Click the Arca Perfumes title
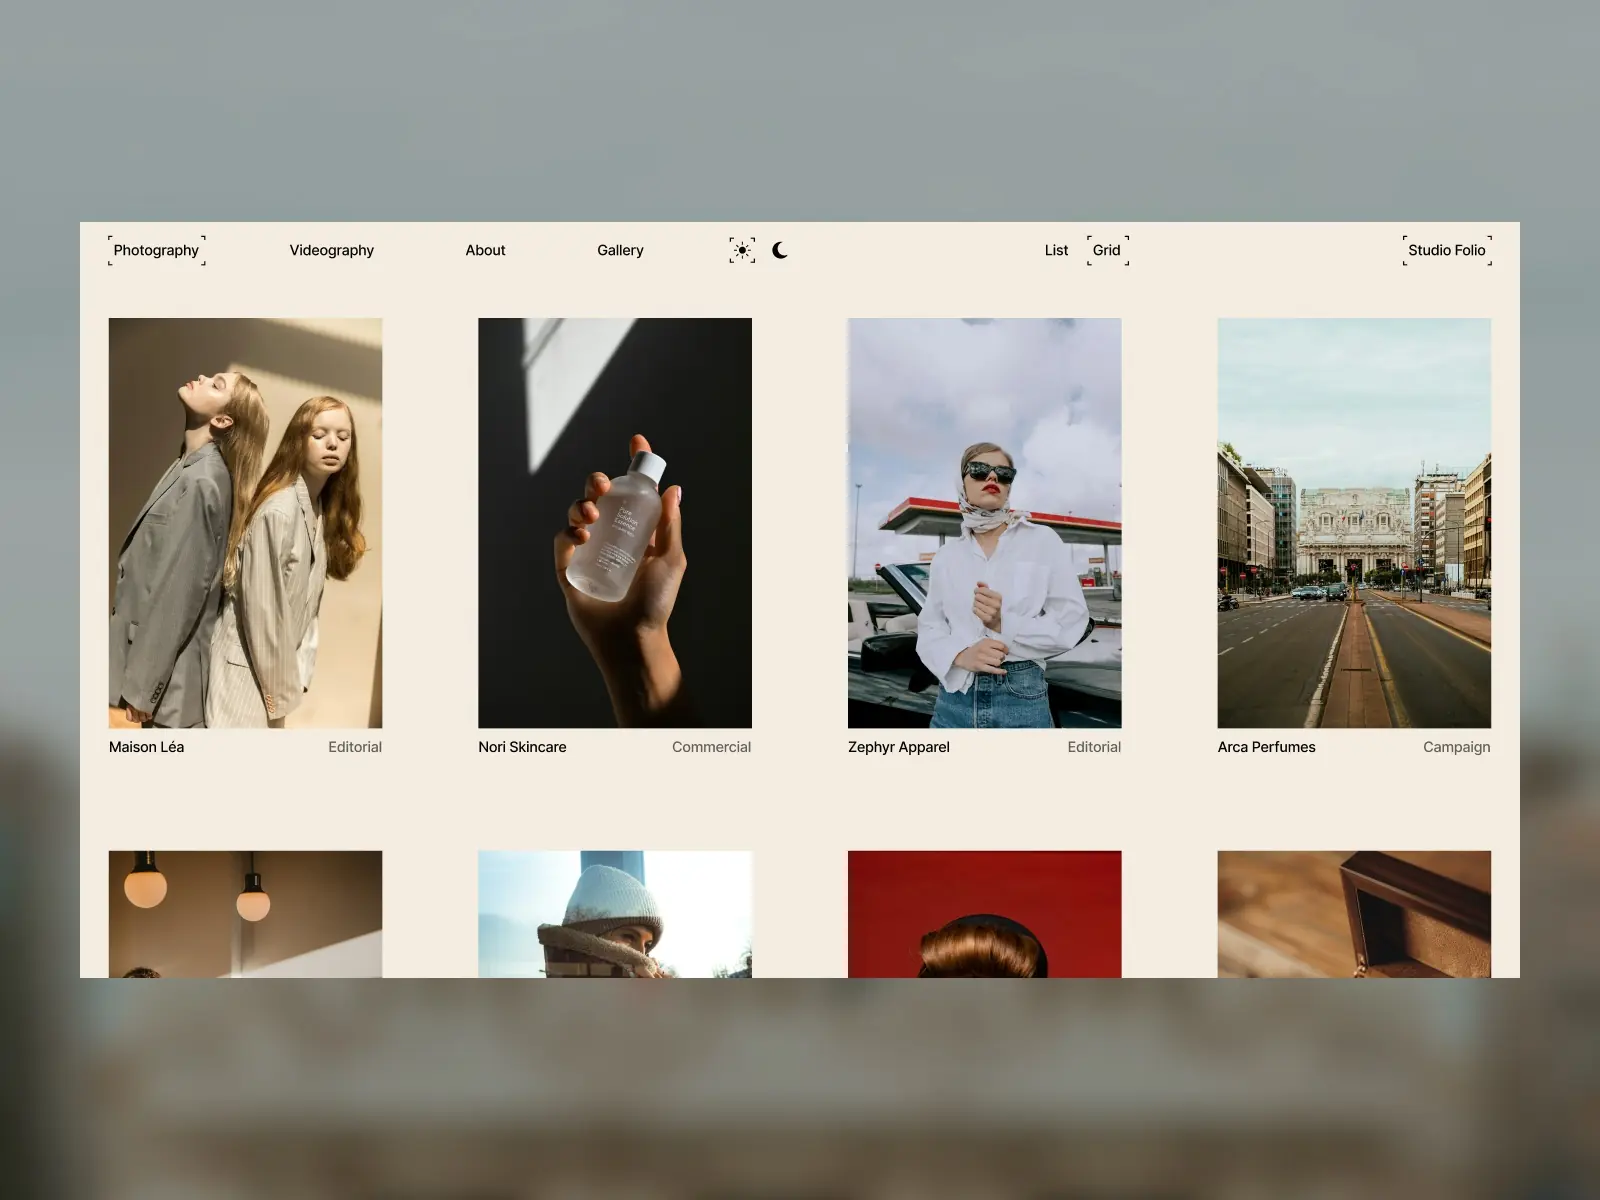The width and height of the screenshot is (1600, 1200). (x=1267, y=747)
